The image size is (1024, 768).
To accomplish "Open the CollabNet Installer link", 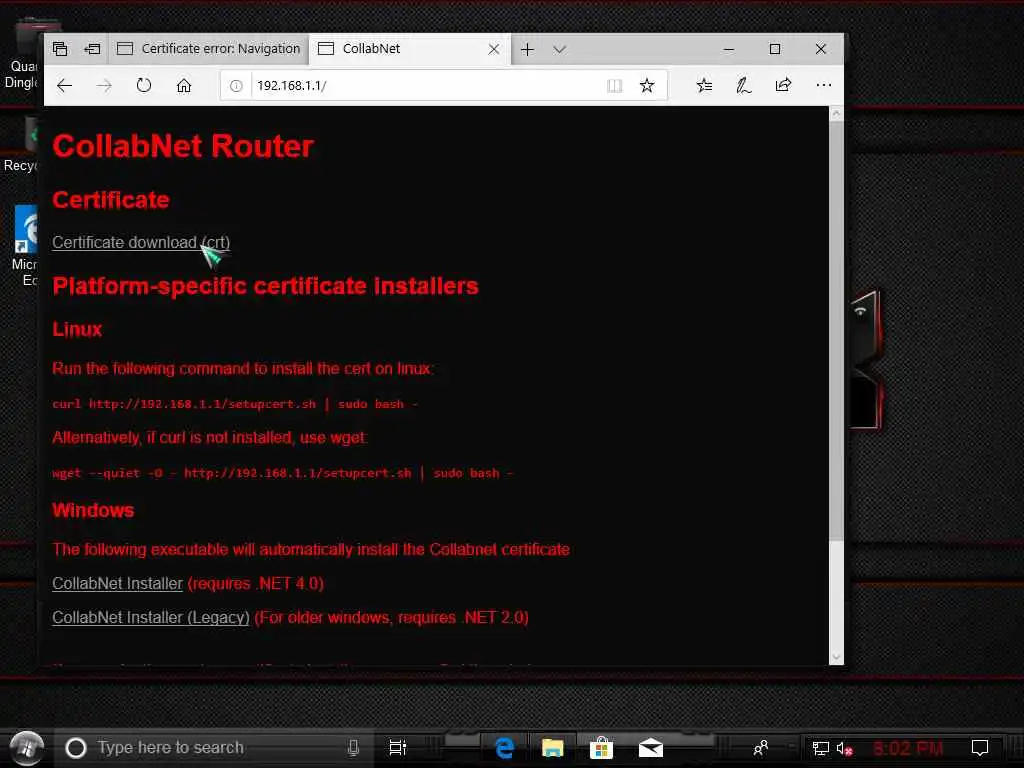I will pyautogui.click(x=118, y=583).
